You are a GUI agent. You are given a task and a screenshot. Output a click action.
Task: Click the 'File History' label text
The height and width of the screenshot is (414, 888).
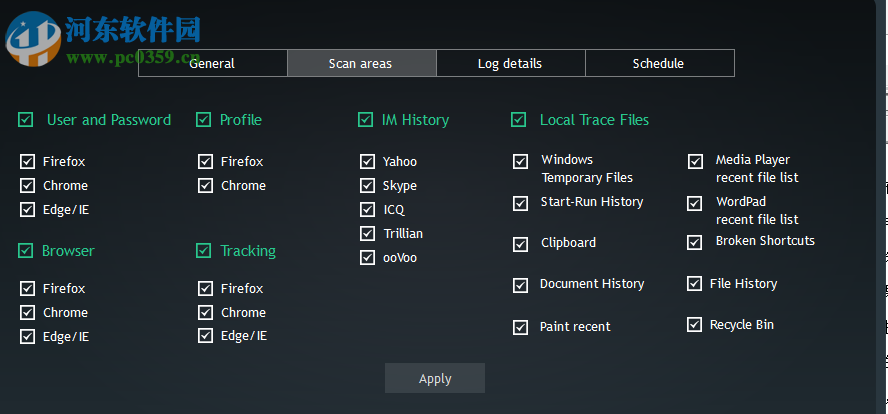coord(743,284)
